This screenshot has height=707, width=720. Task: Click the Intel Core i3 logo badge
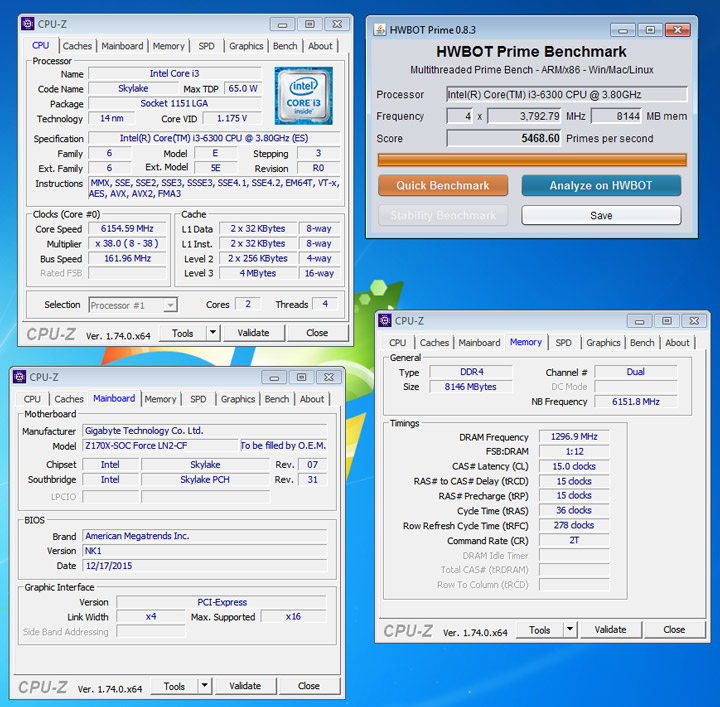[x=303, y=95]
